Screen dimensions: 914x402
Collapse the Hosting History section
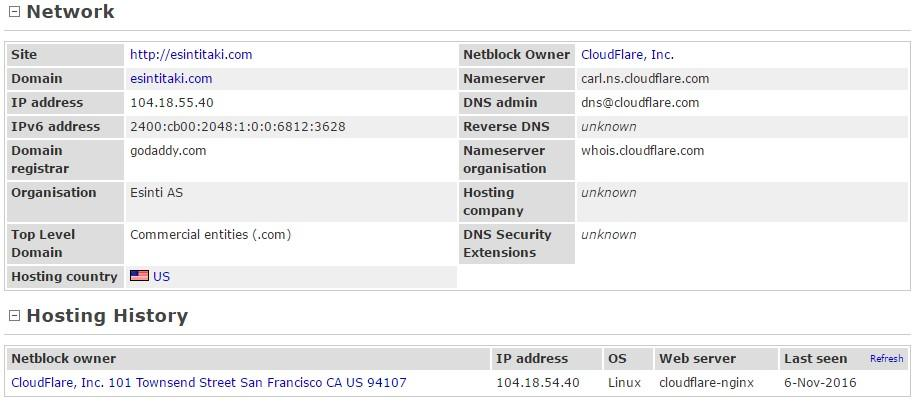coord(14,316)
